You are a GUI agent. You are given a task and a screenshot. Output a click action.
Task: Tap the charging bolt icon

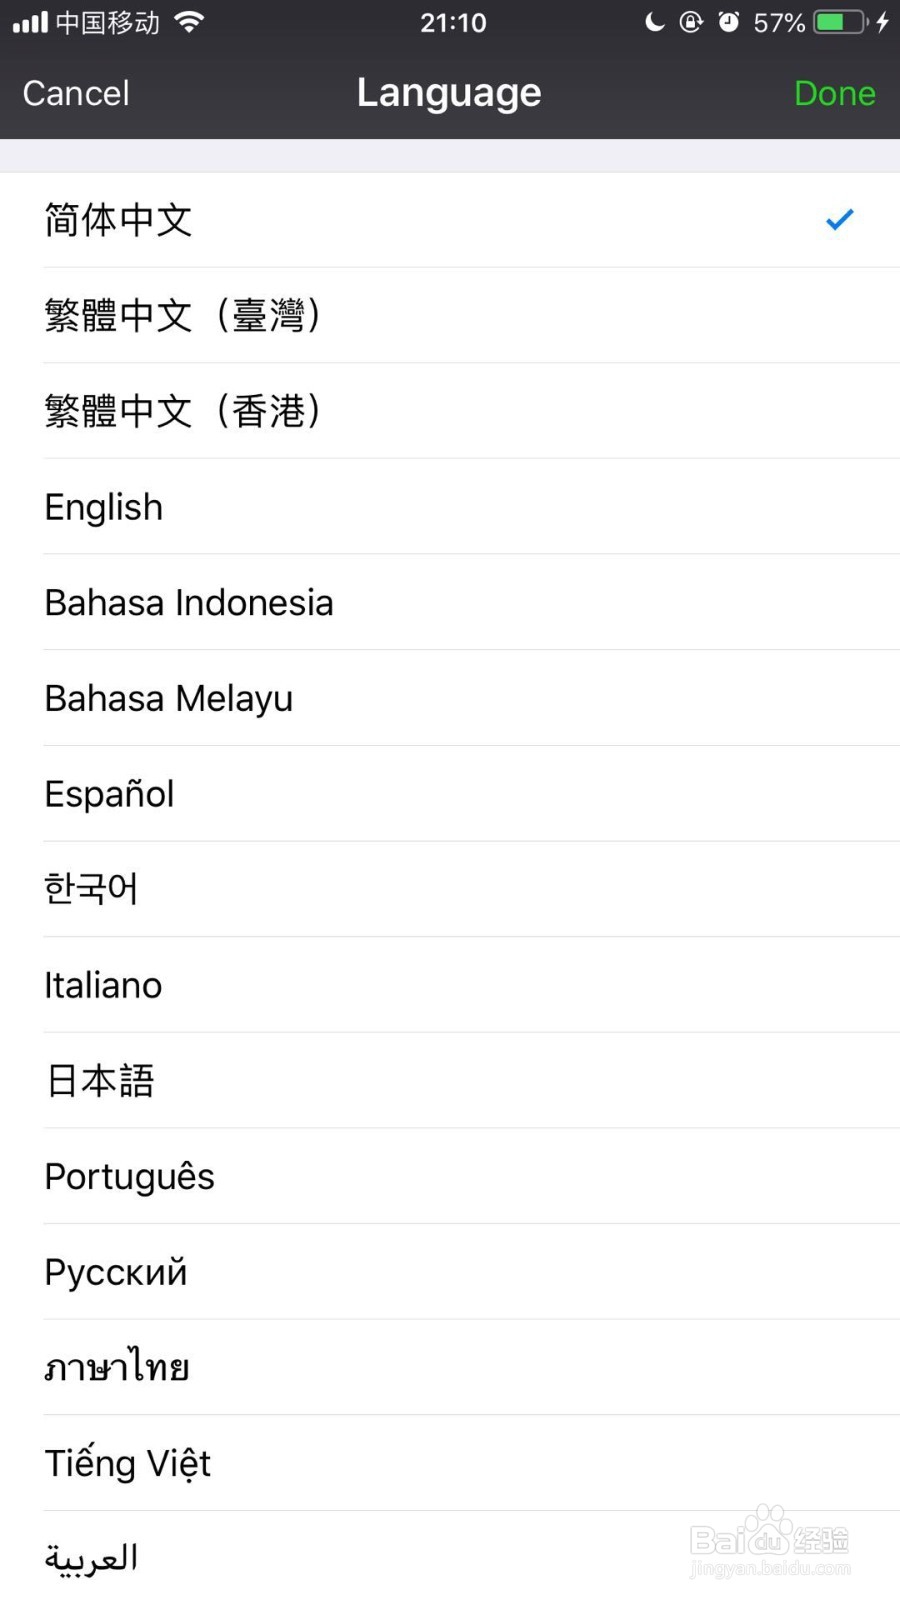click(x=882, y=22)
